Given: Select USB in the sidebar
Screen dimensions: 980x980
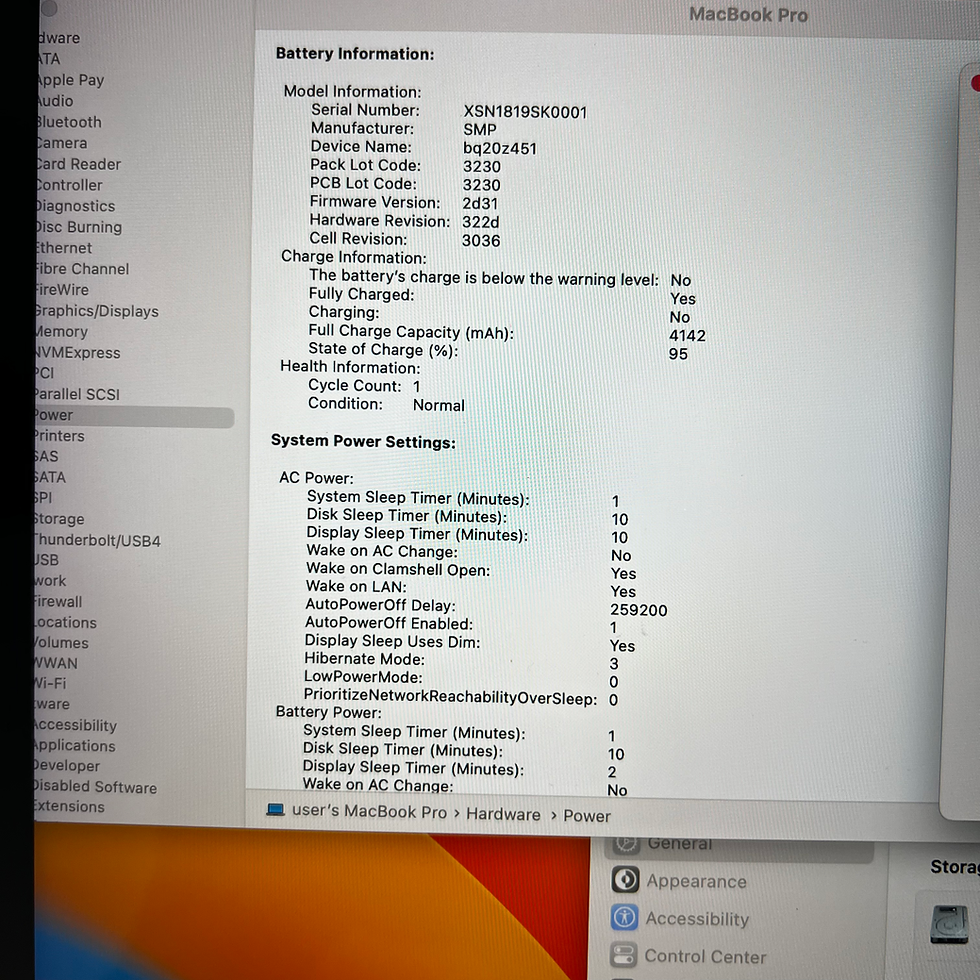Looking at the screenshot, I should (x=46, y=560).
